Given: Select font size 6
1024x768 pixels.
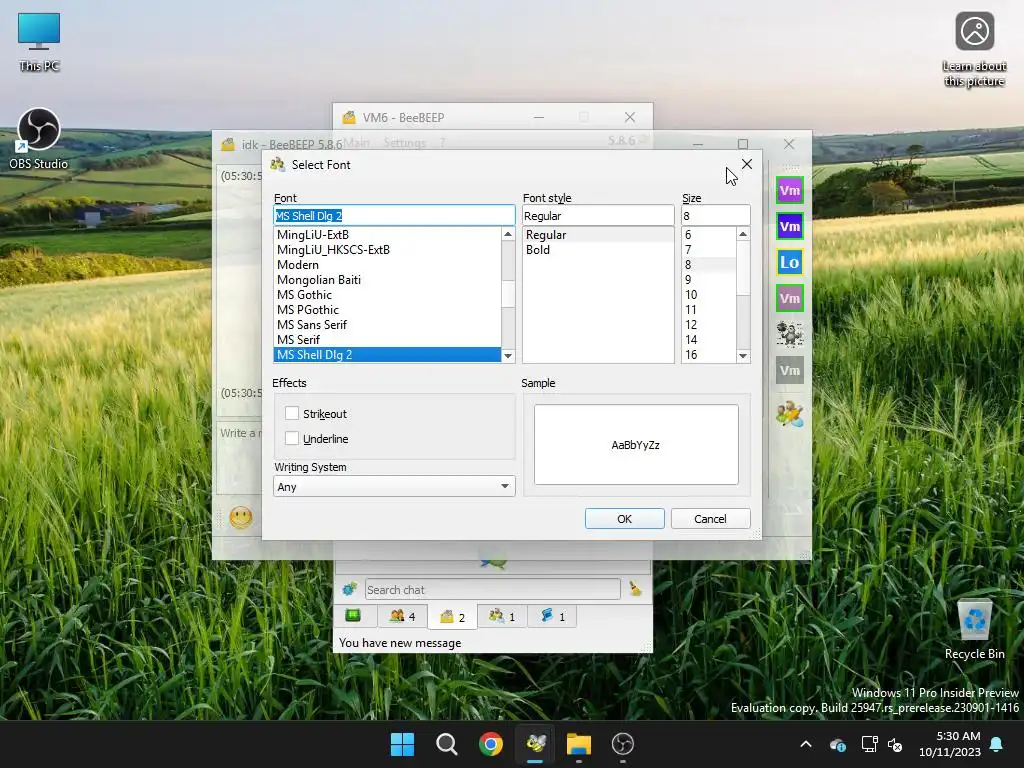Looking at the screenshot, I should pyautogui.click(x=709, y=234).
